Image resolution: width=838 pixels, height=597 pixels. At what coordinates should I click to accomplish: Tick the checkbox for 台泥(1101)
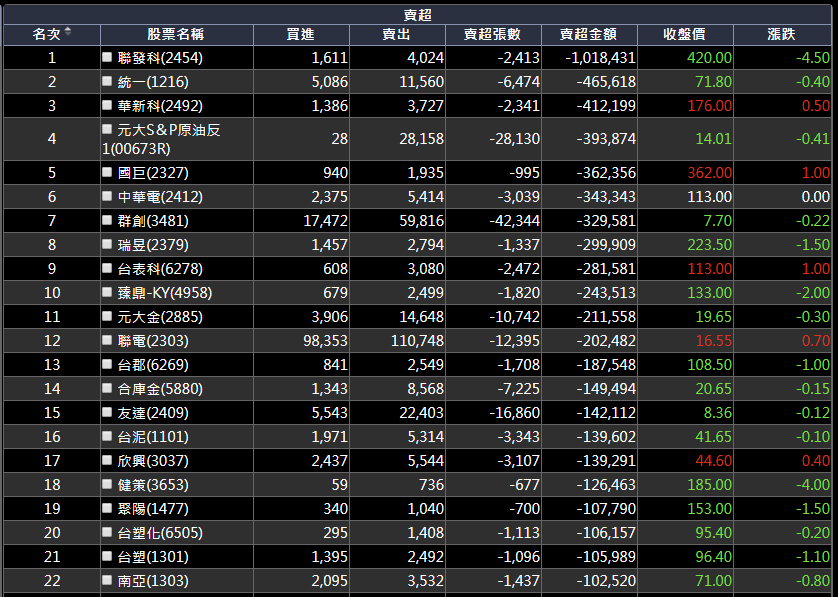coord(107,436)
